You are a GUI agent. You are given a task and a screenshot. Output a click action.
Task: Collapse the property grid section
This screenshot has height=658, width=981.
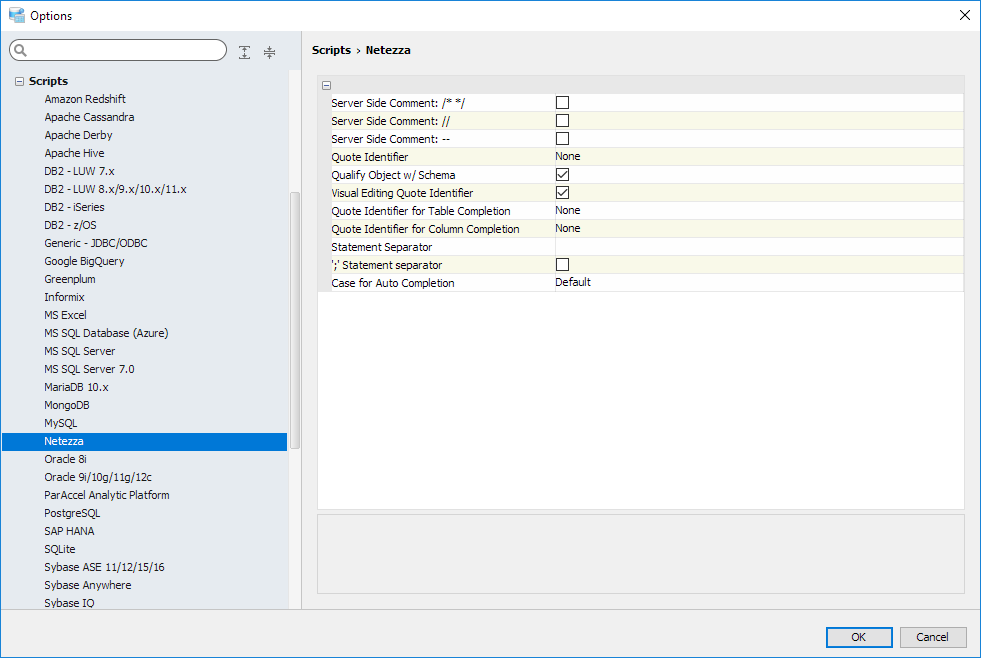(326, 85)
